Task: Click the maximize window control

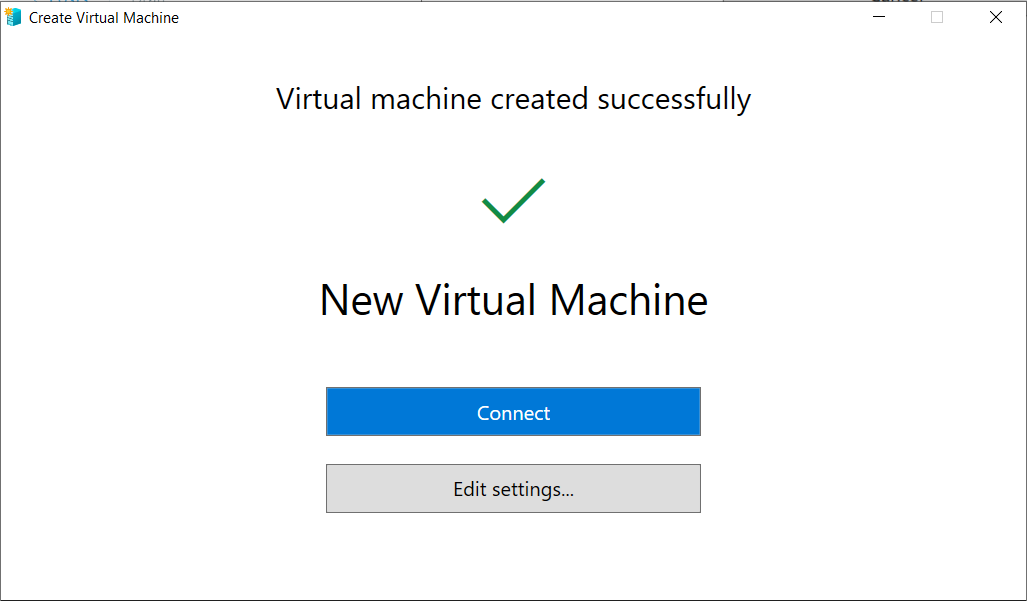Action: pyautogui.click(x=936, y=17)
